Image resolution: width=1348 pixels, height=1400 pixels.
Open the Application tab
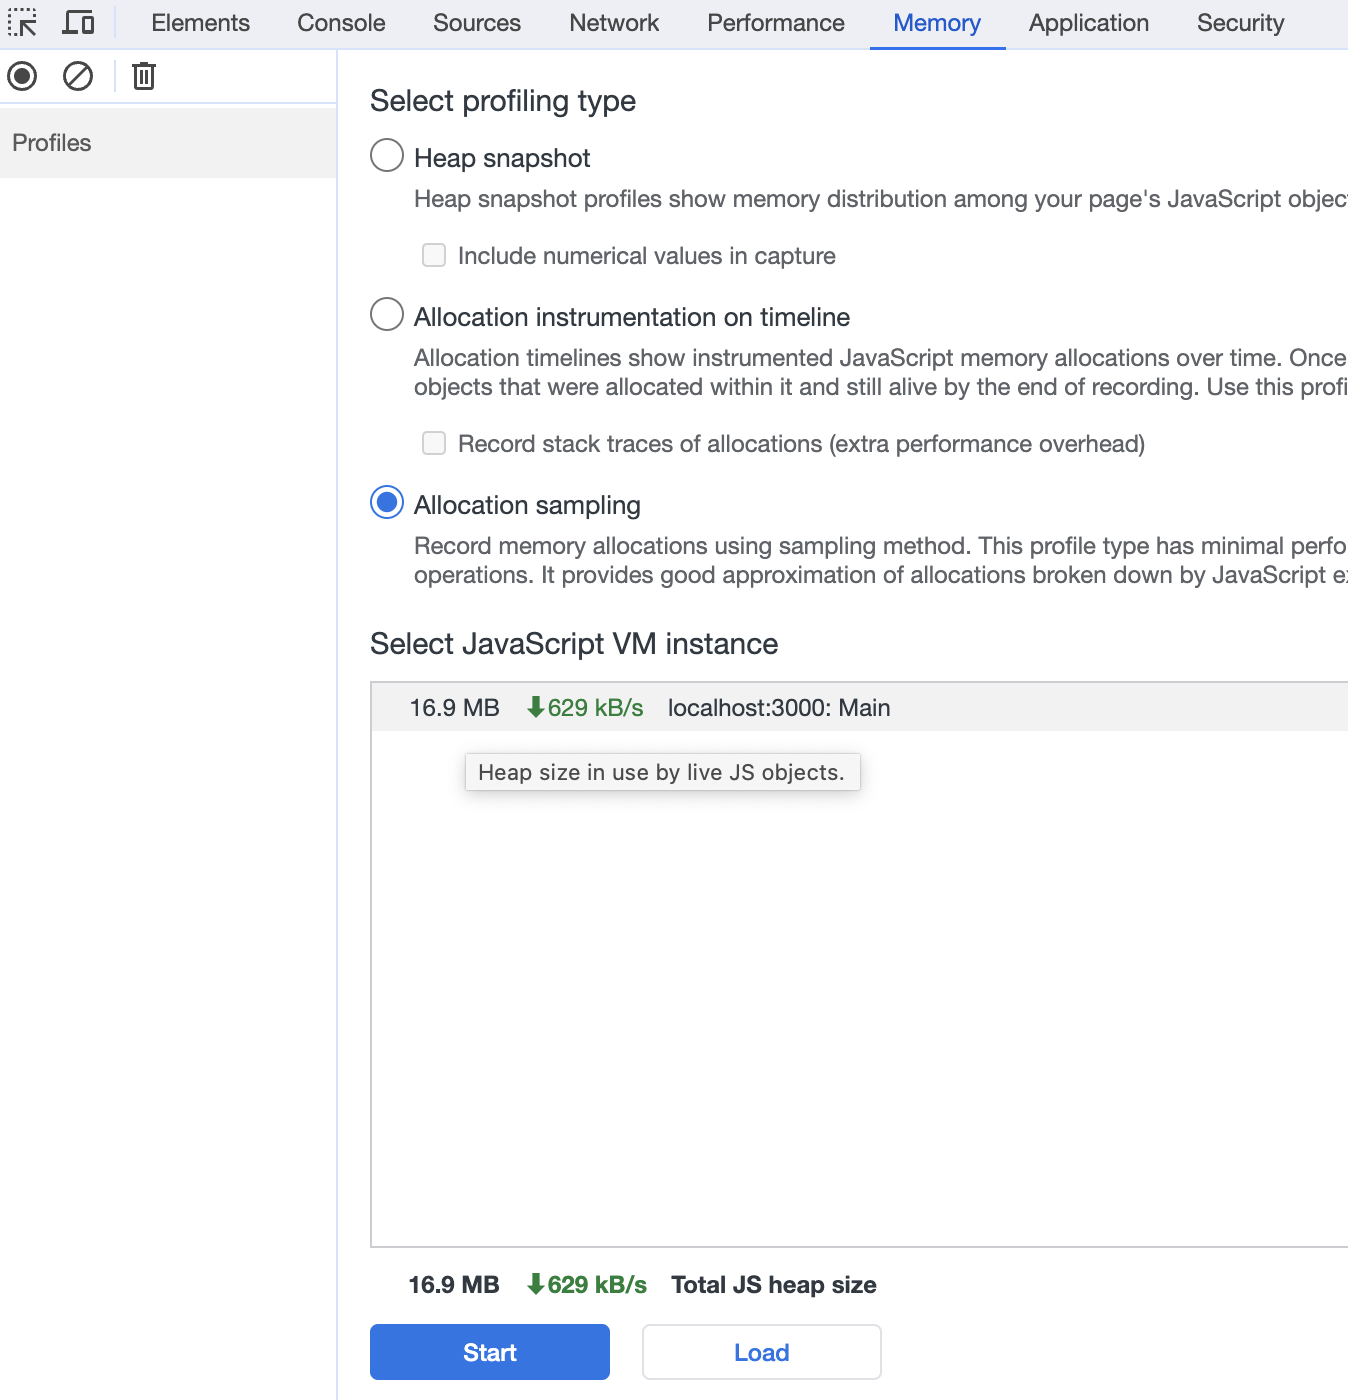tap(1088, 23)
